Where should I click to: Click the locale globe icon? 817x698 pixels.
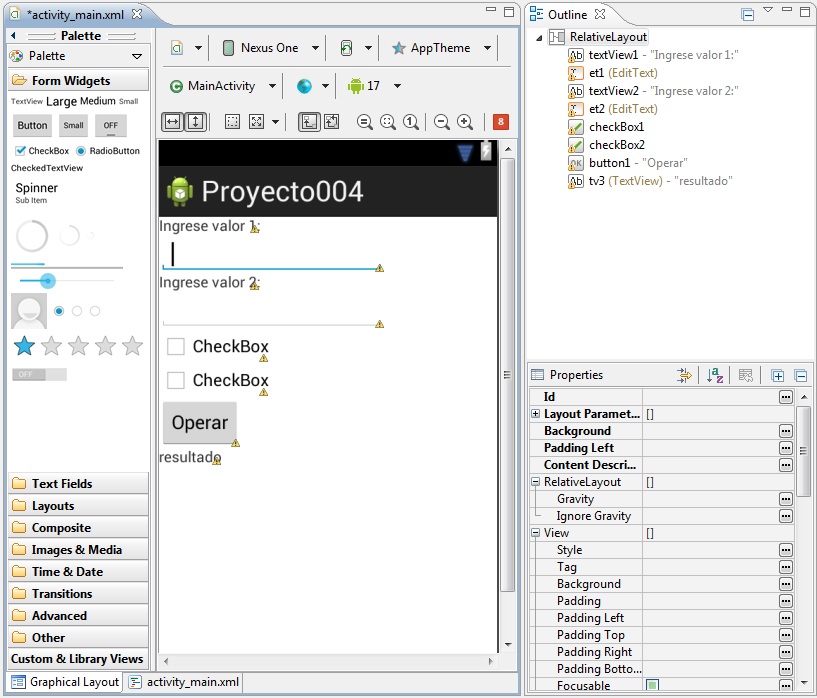304,86
